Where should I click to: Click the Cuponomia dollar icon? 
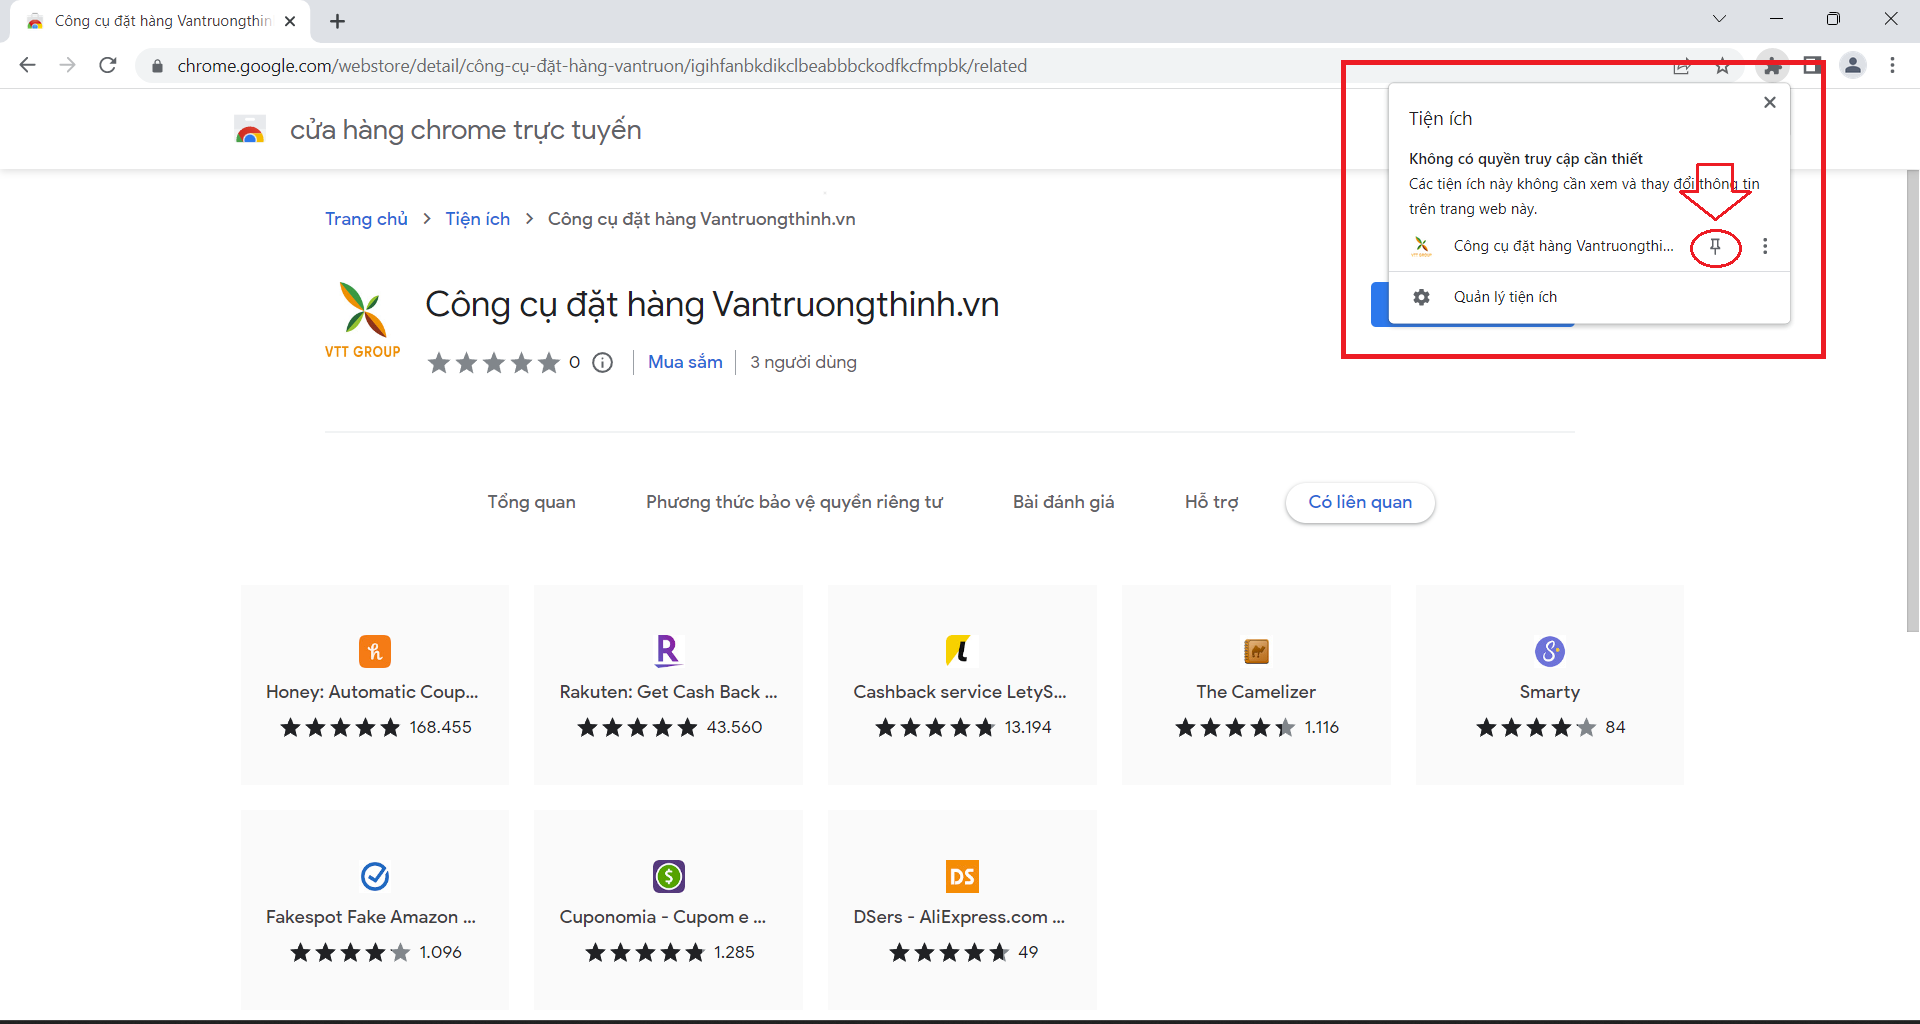[669, 876]
